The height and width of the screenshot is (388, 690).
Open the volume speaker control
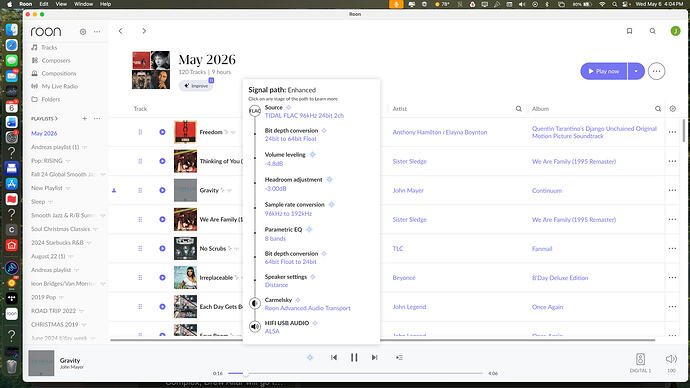tap(671, 359)
